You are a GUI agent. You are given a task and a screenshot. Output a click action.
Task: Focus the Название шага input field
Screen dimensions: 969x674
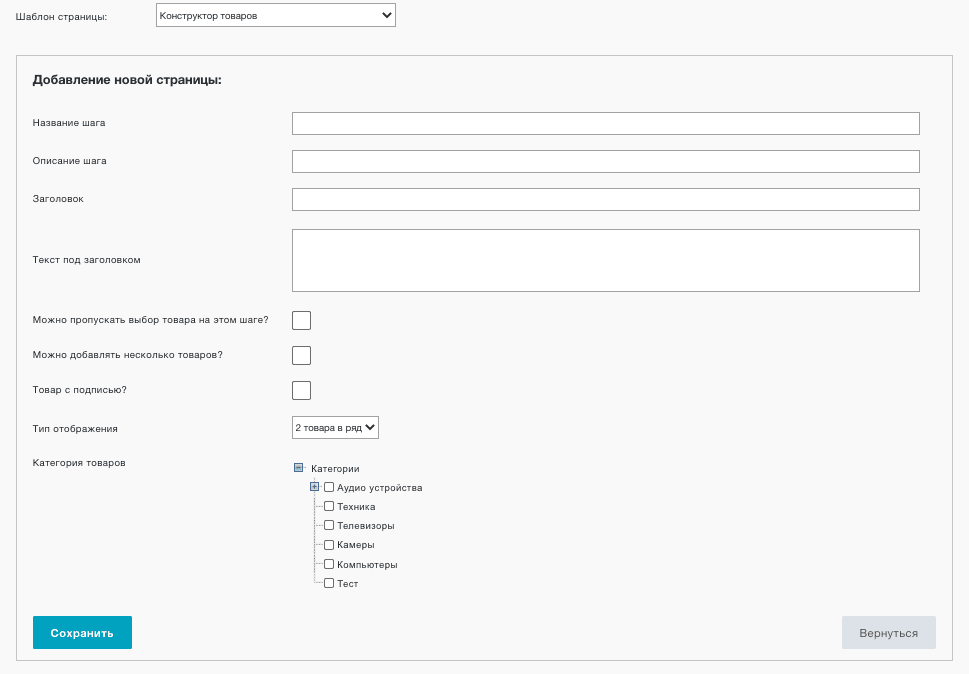click(606, 124)
